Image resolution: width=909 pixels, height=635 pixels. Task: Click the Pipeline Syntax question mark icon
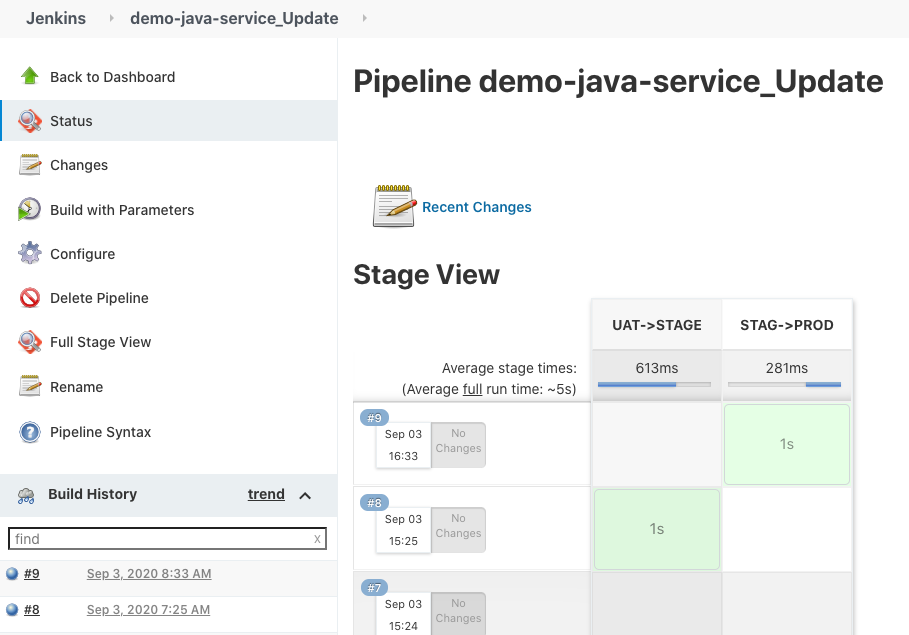pyautogui.click(x=30, y=432)
